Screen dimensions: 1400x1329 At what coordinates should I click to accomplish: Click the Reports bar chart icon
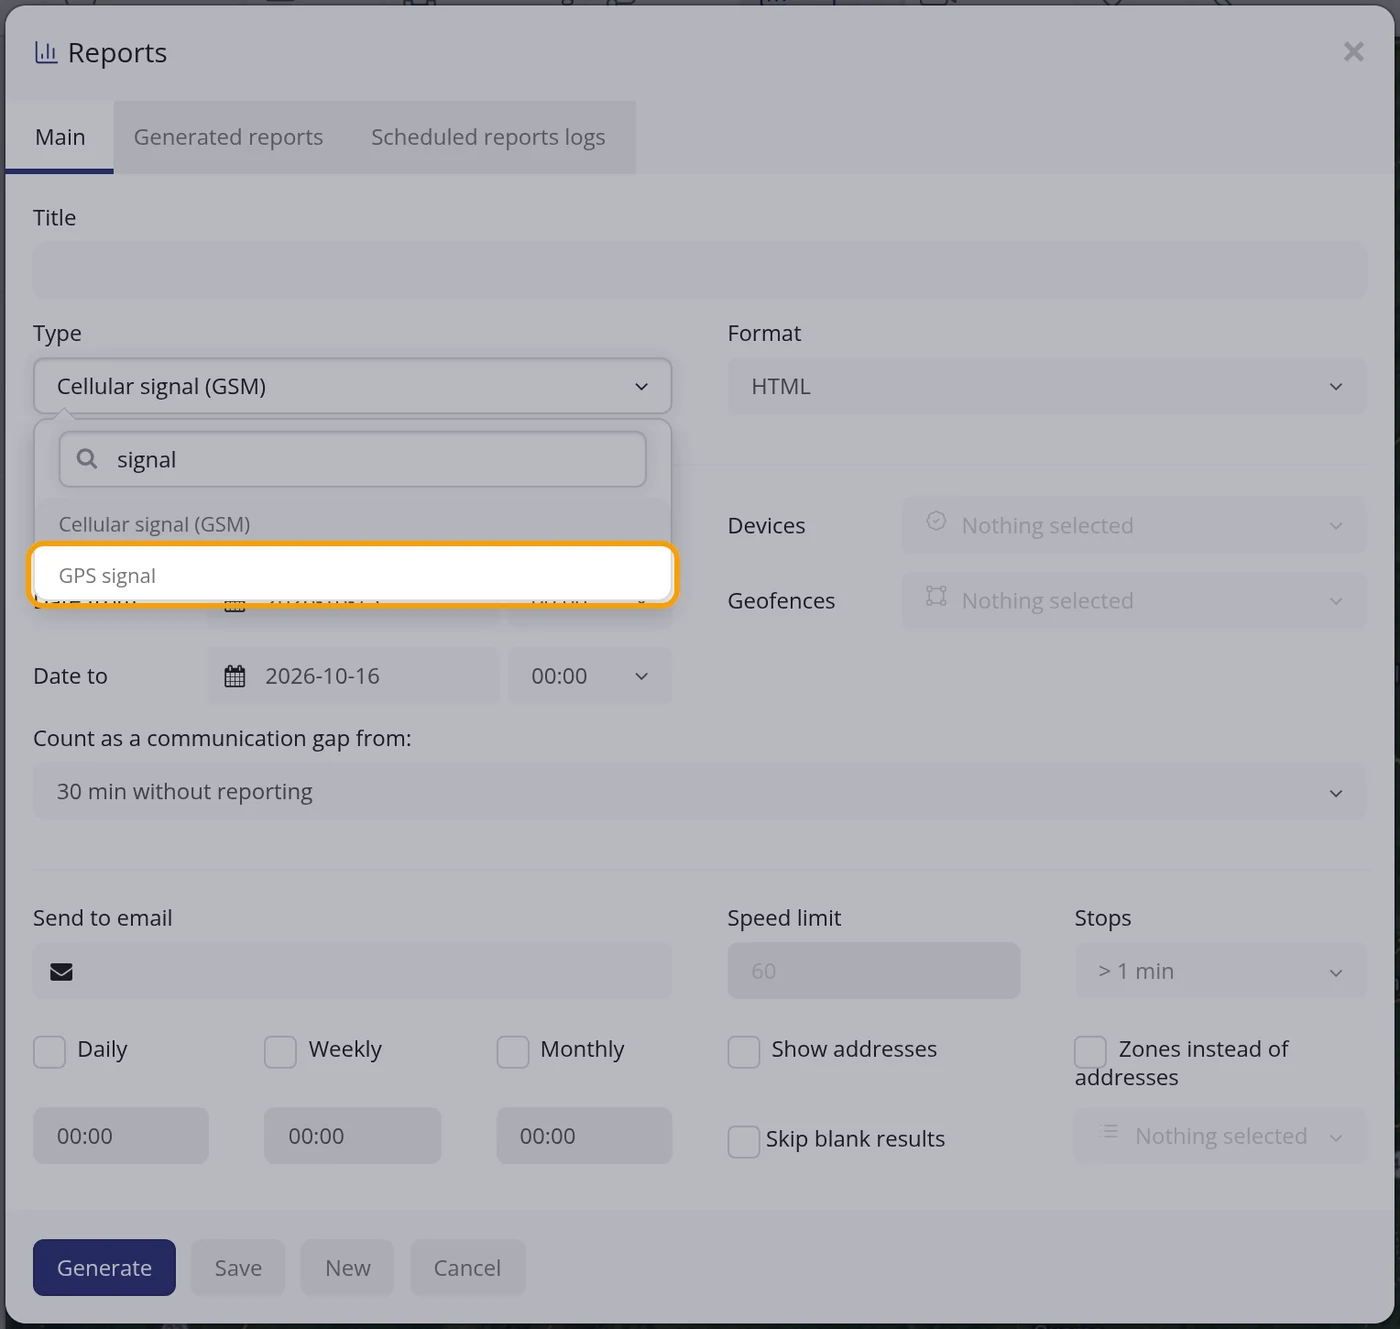(x=46, y=53)
